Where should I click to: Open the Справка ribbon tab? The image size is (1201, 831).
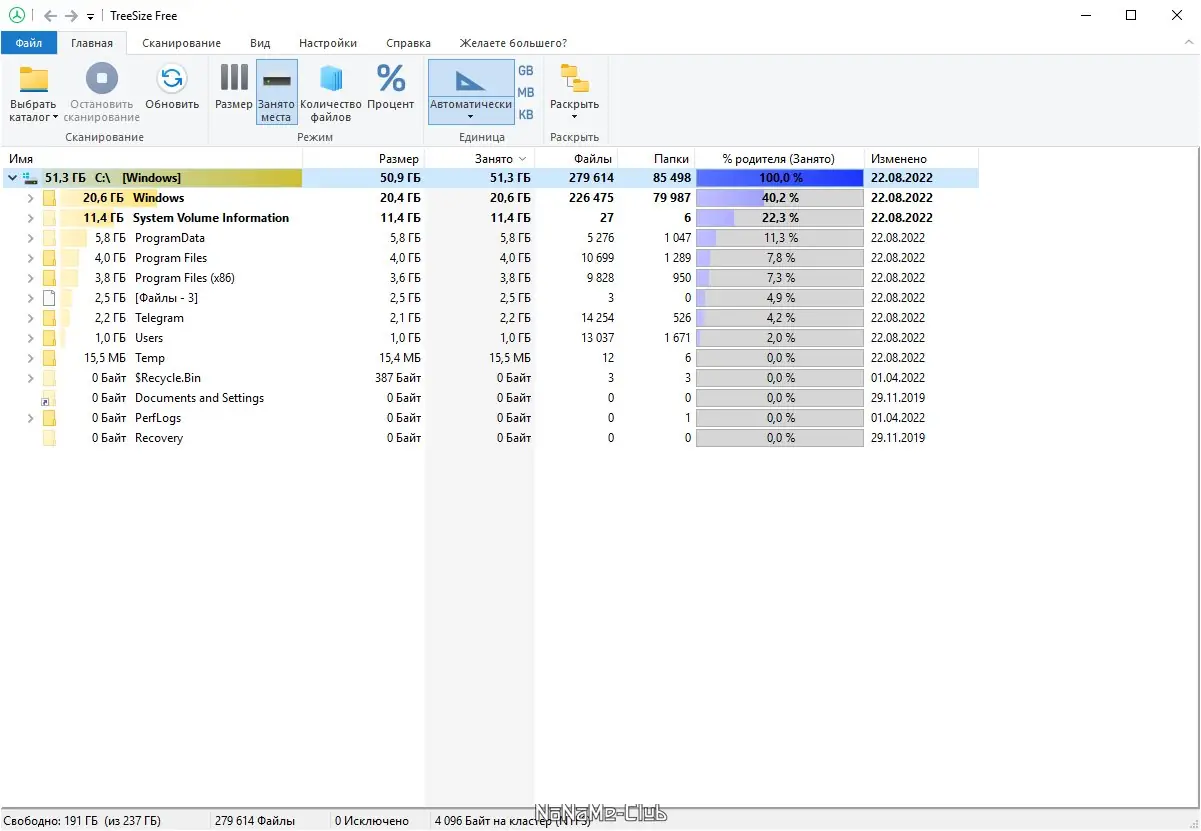tap(407, 43)
